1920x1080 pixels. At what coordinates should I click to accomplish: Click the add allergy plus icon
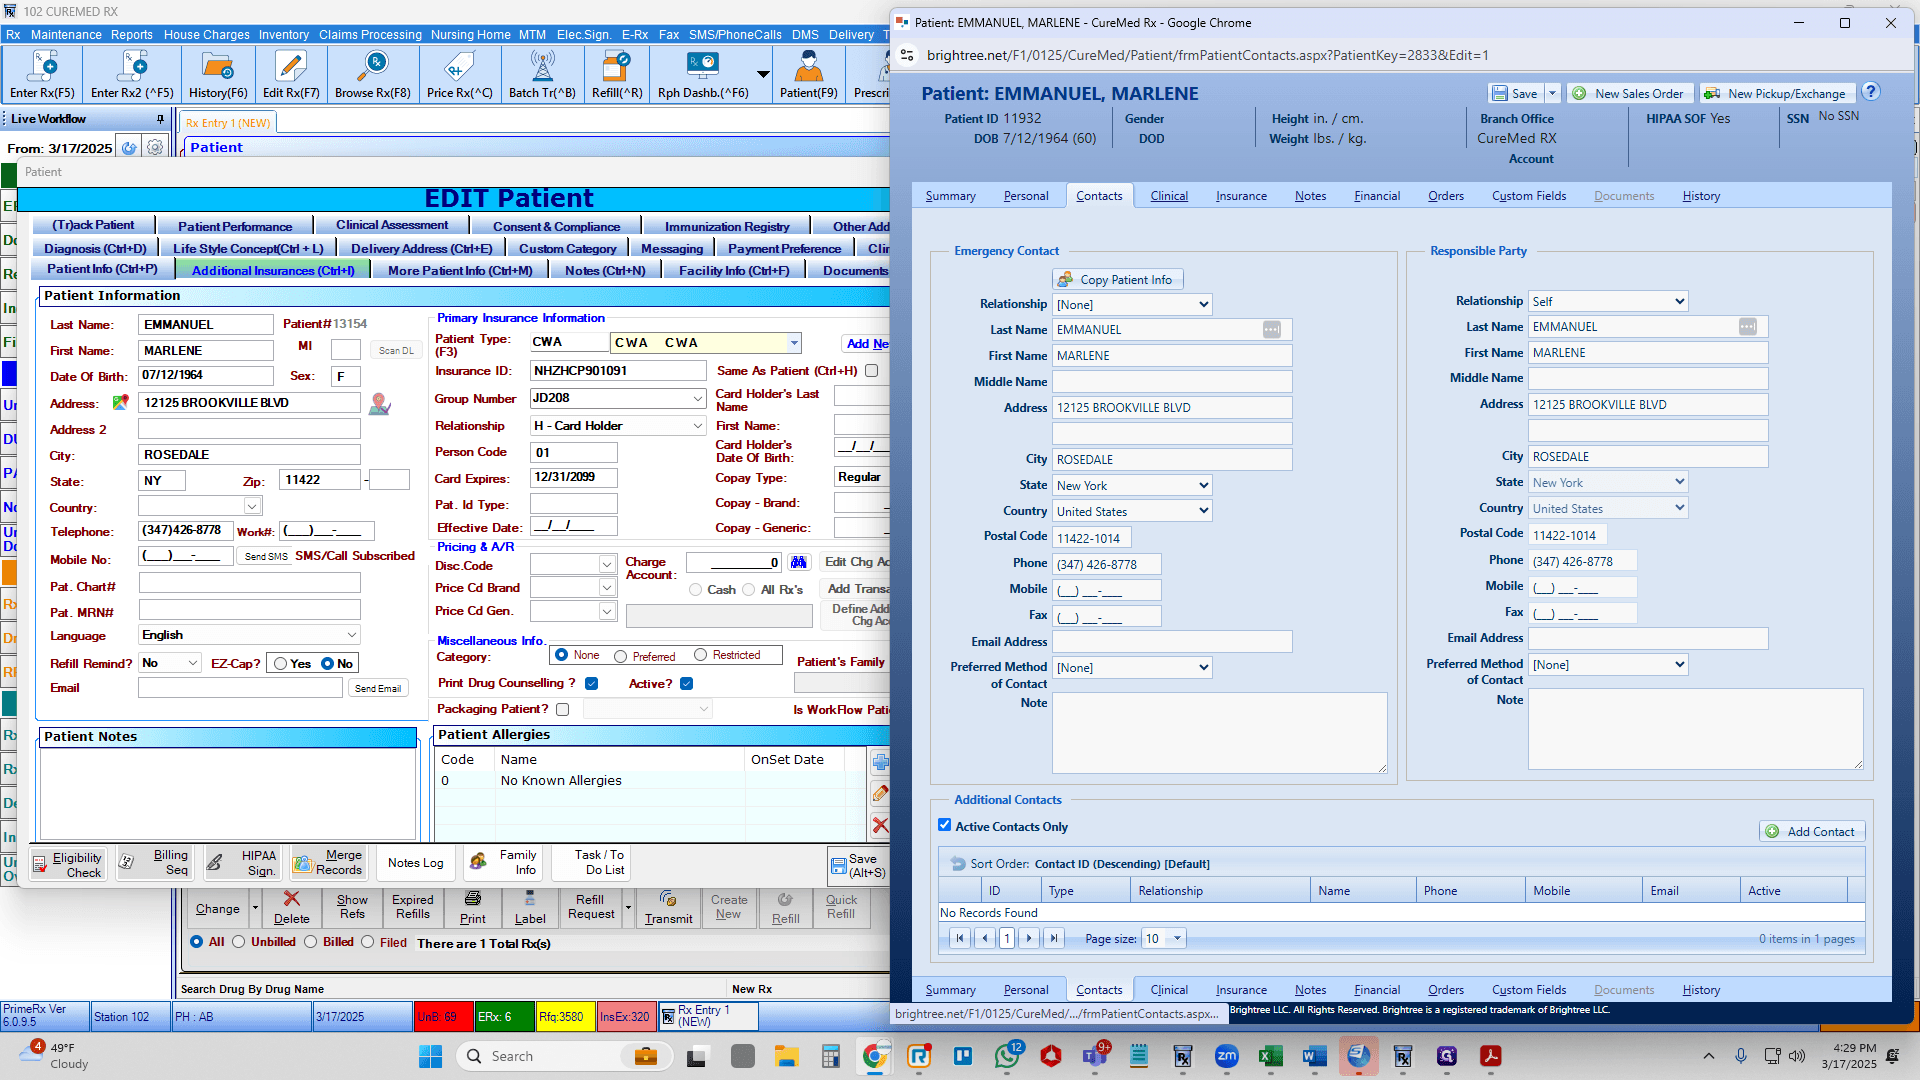click(880, 762)
